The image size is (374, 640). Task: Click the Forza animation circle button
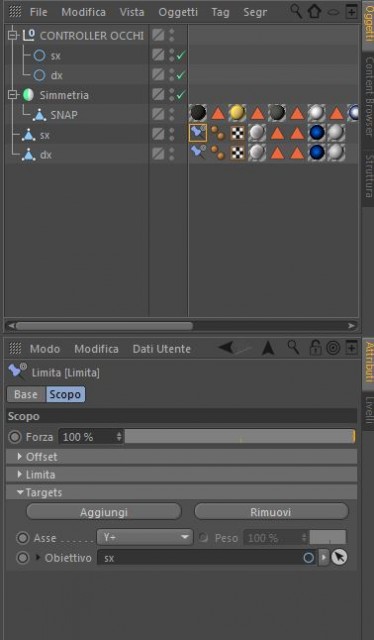tap(15, 437)
